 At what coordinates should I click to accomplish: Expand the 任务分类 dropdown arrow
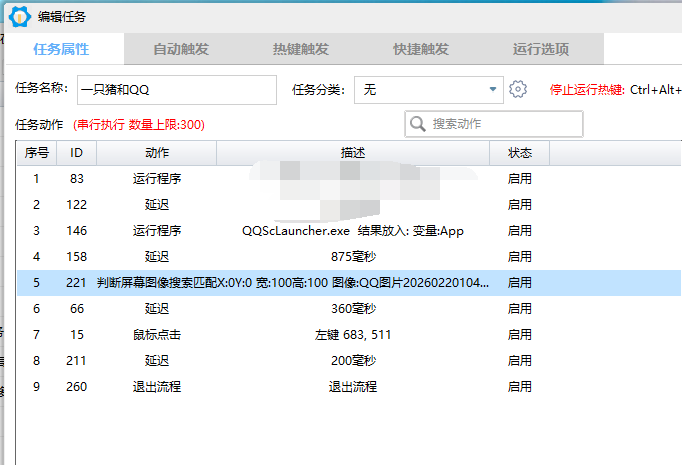coord(493,89)
